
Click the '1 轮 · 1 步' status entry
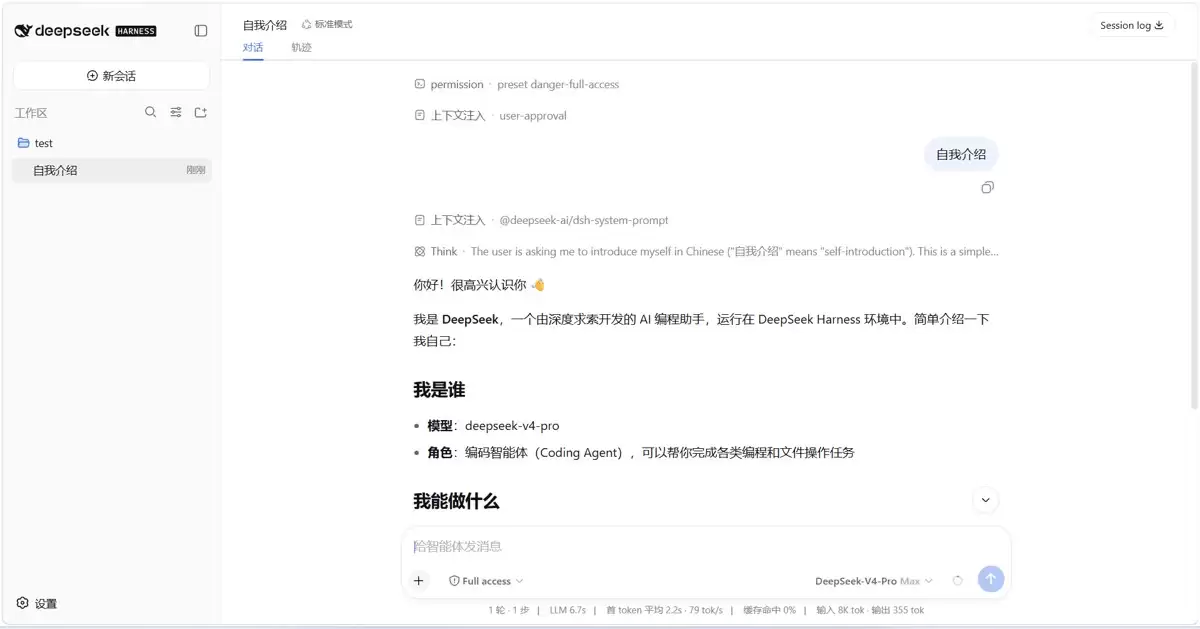tap(508, 610)
